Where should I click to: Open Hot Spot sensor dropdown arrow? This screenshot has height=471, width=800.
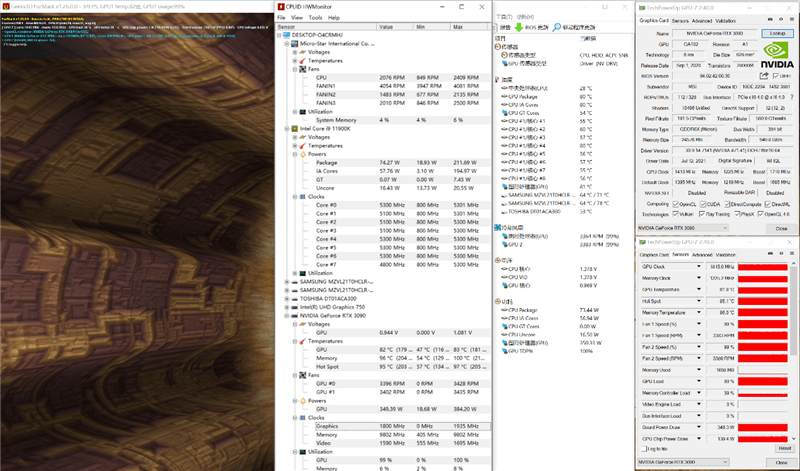click(699, 301)
